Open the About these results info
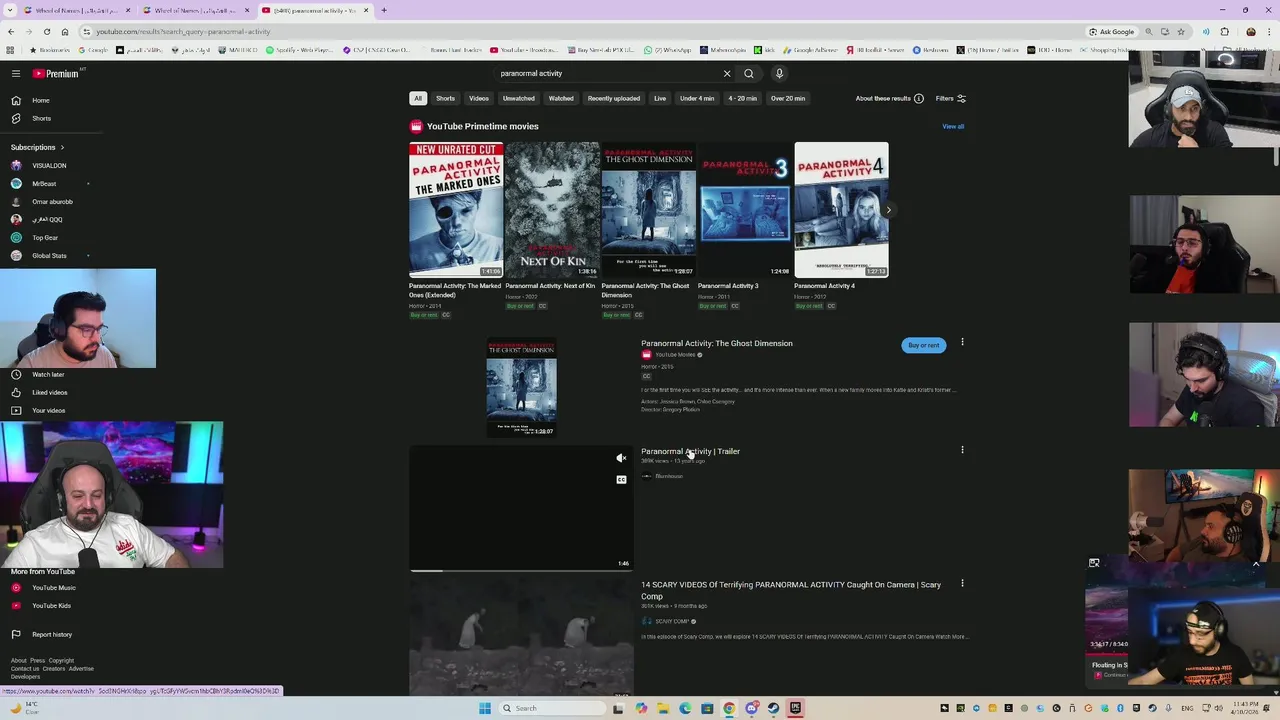This screenshot has width=1280, height=720. (889, 98)
